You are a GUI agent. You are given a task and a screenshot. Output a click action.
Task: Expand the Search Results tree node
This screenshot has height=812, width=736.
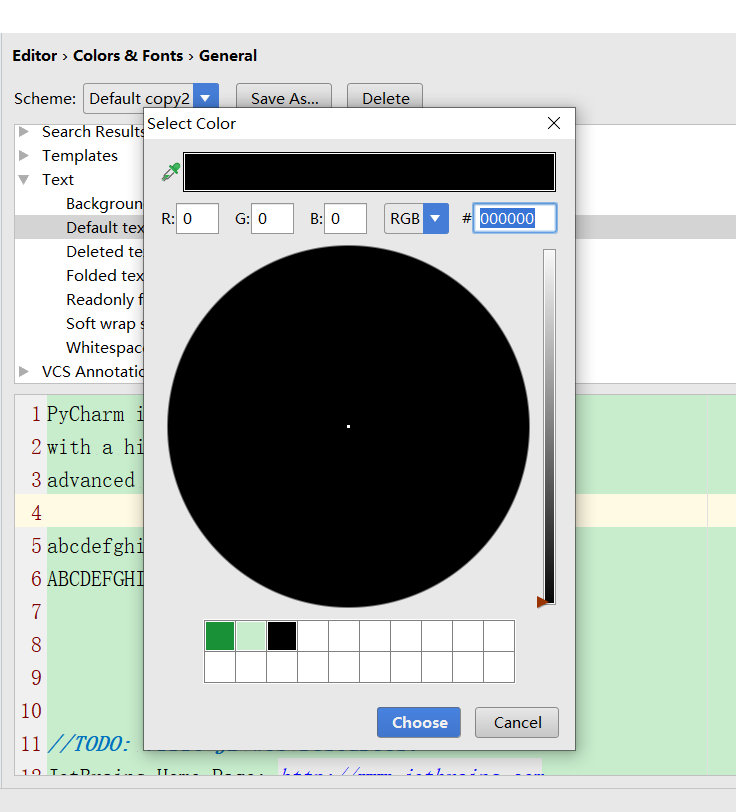(x=23, y=132)
